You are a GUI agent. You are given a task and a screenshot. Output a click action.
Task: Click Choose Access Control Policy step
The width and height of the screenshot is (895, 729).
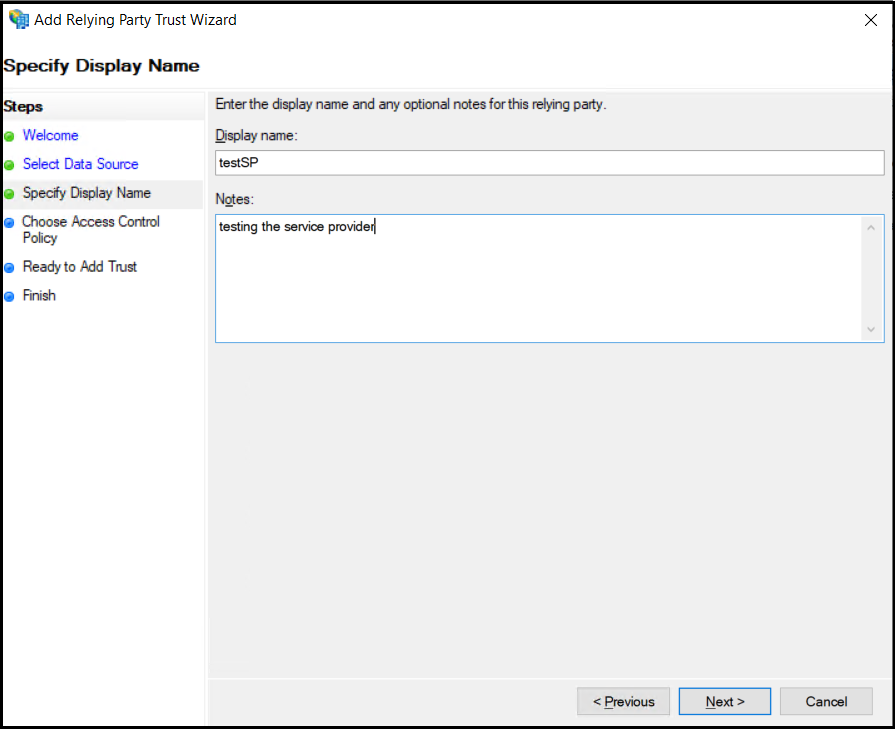pyautogui.click(x=91, y=229)
